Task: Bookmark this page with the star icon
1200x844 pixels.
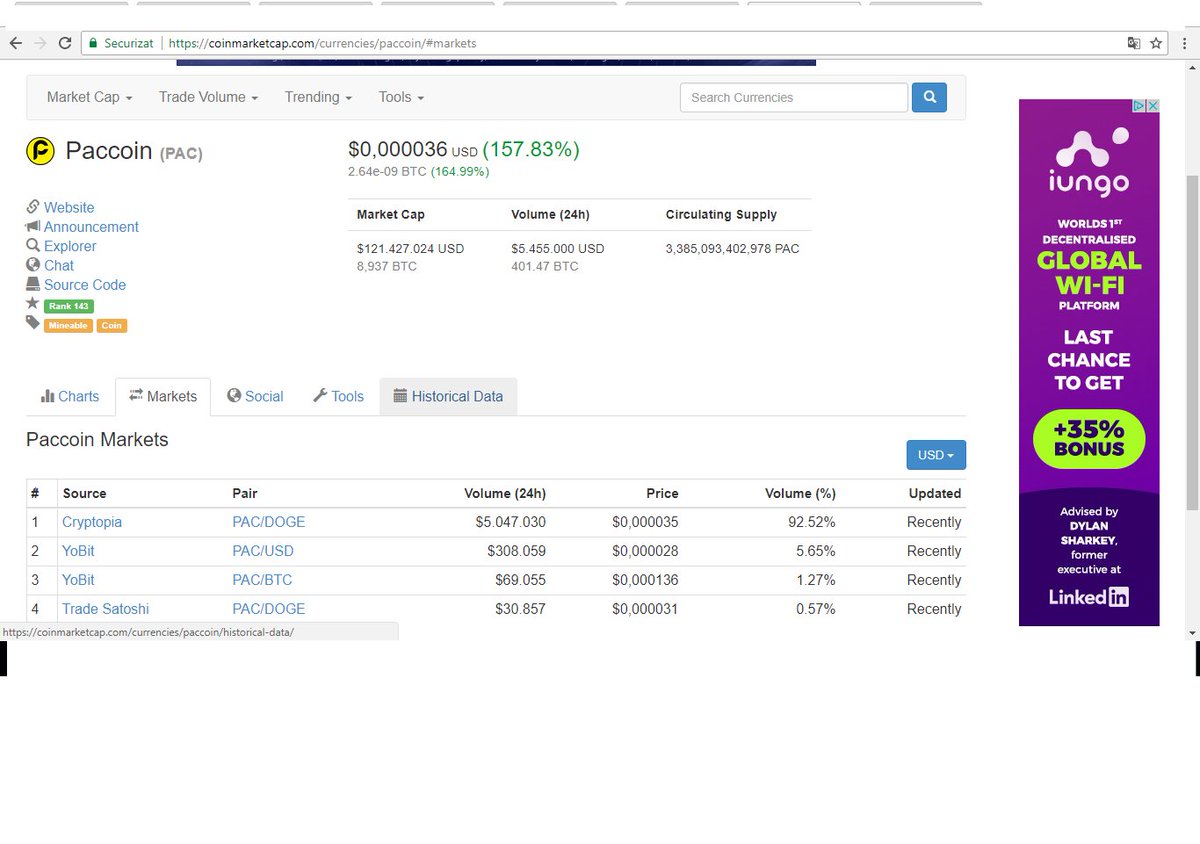Action: [1156, 43]
